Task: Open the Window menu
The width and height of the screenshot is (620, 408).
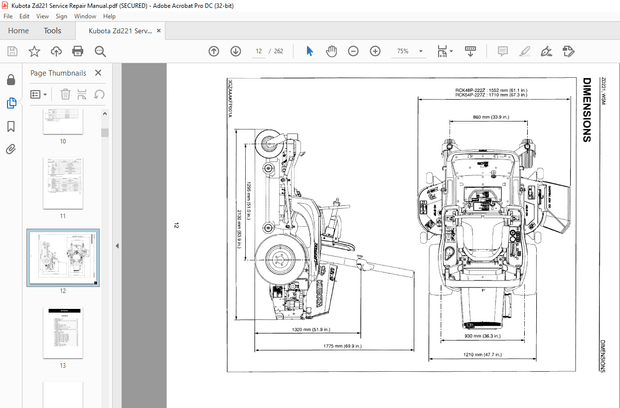Action: click(x=85, y=16)
